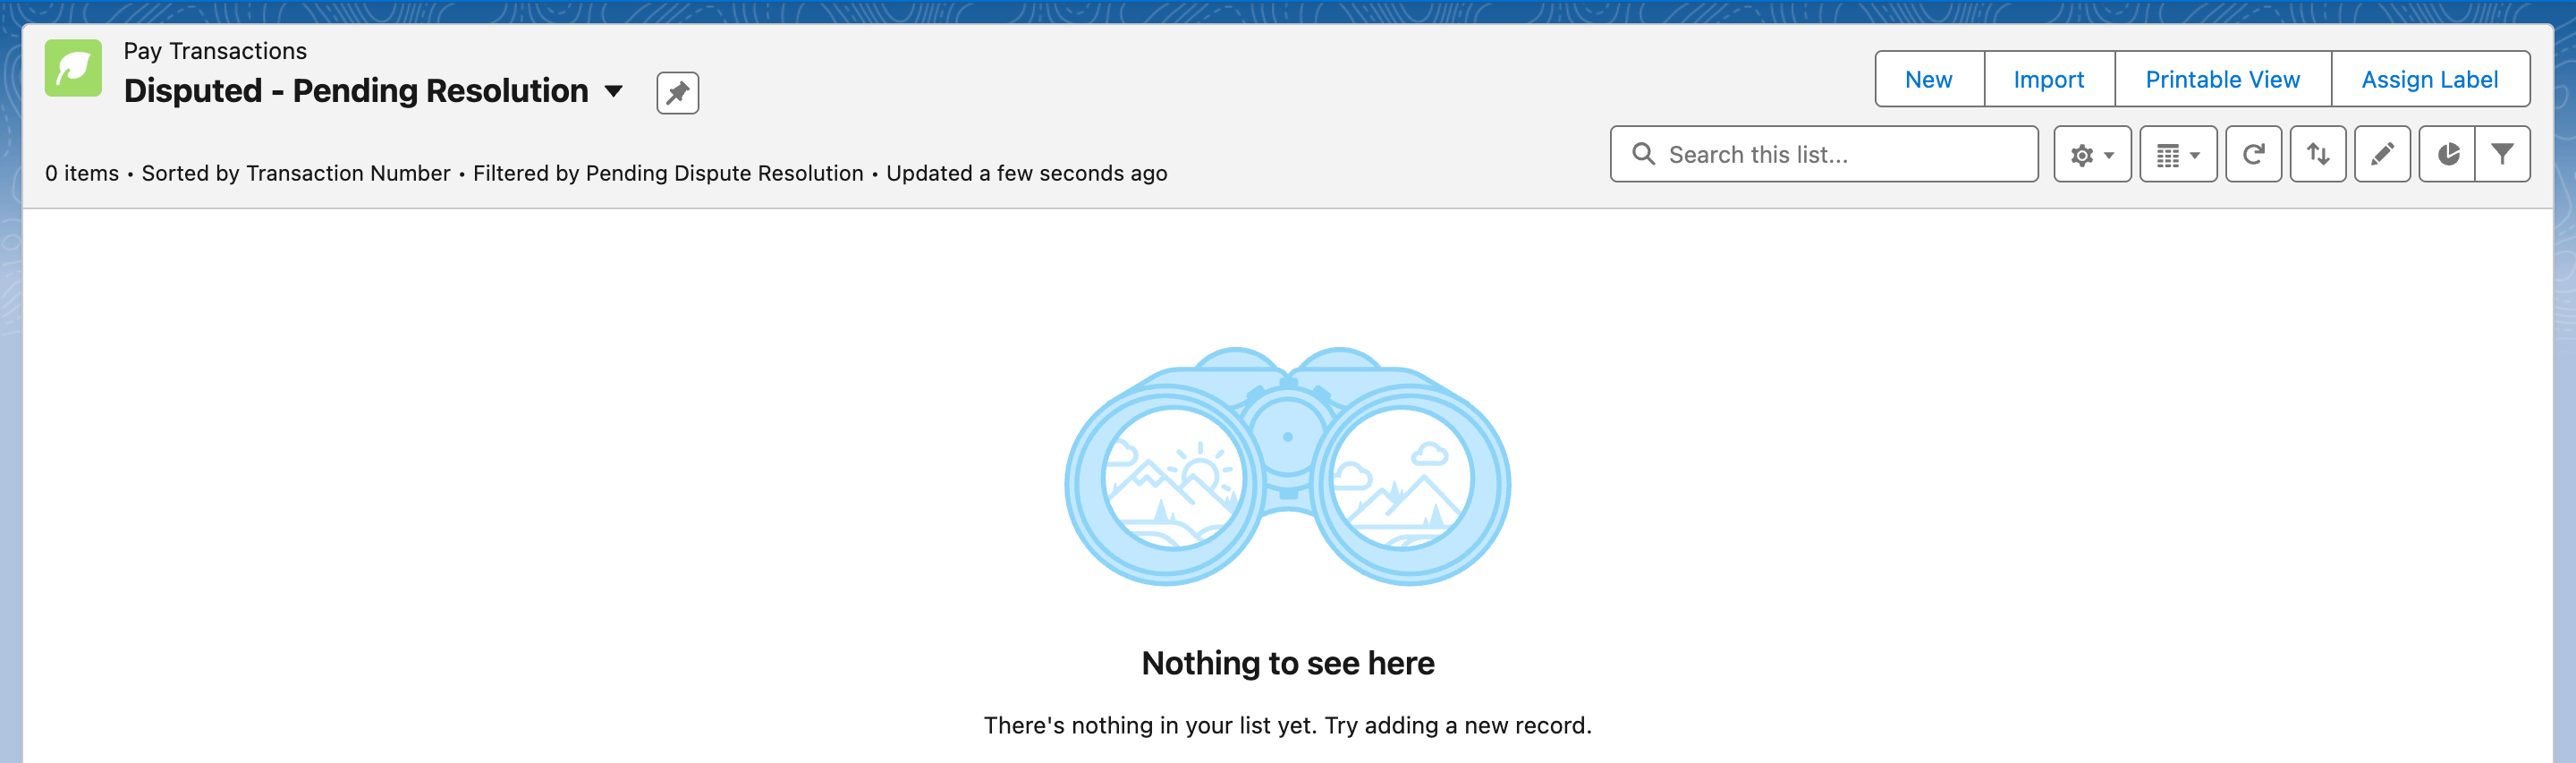Screen dimensions: 2576x763
Task: Click the "Updated a few seconds ago" text
Action: 1026,173
